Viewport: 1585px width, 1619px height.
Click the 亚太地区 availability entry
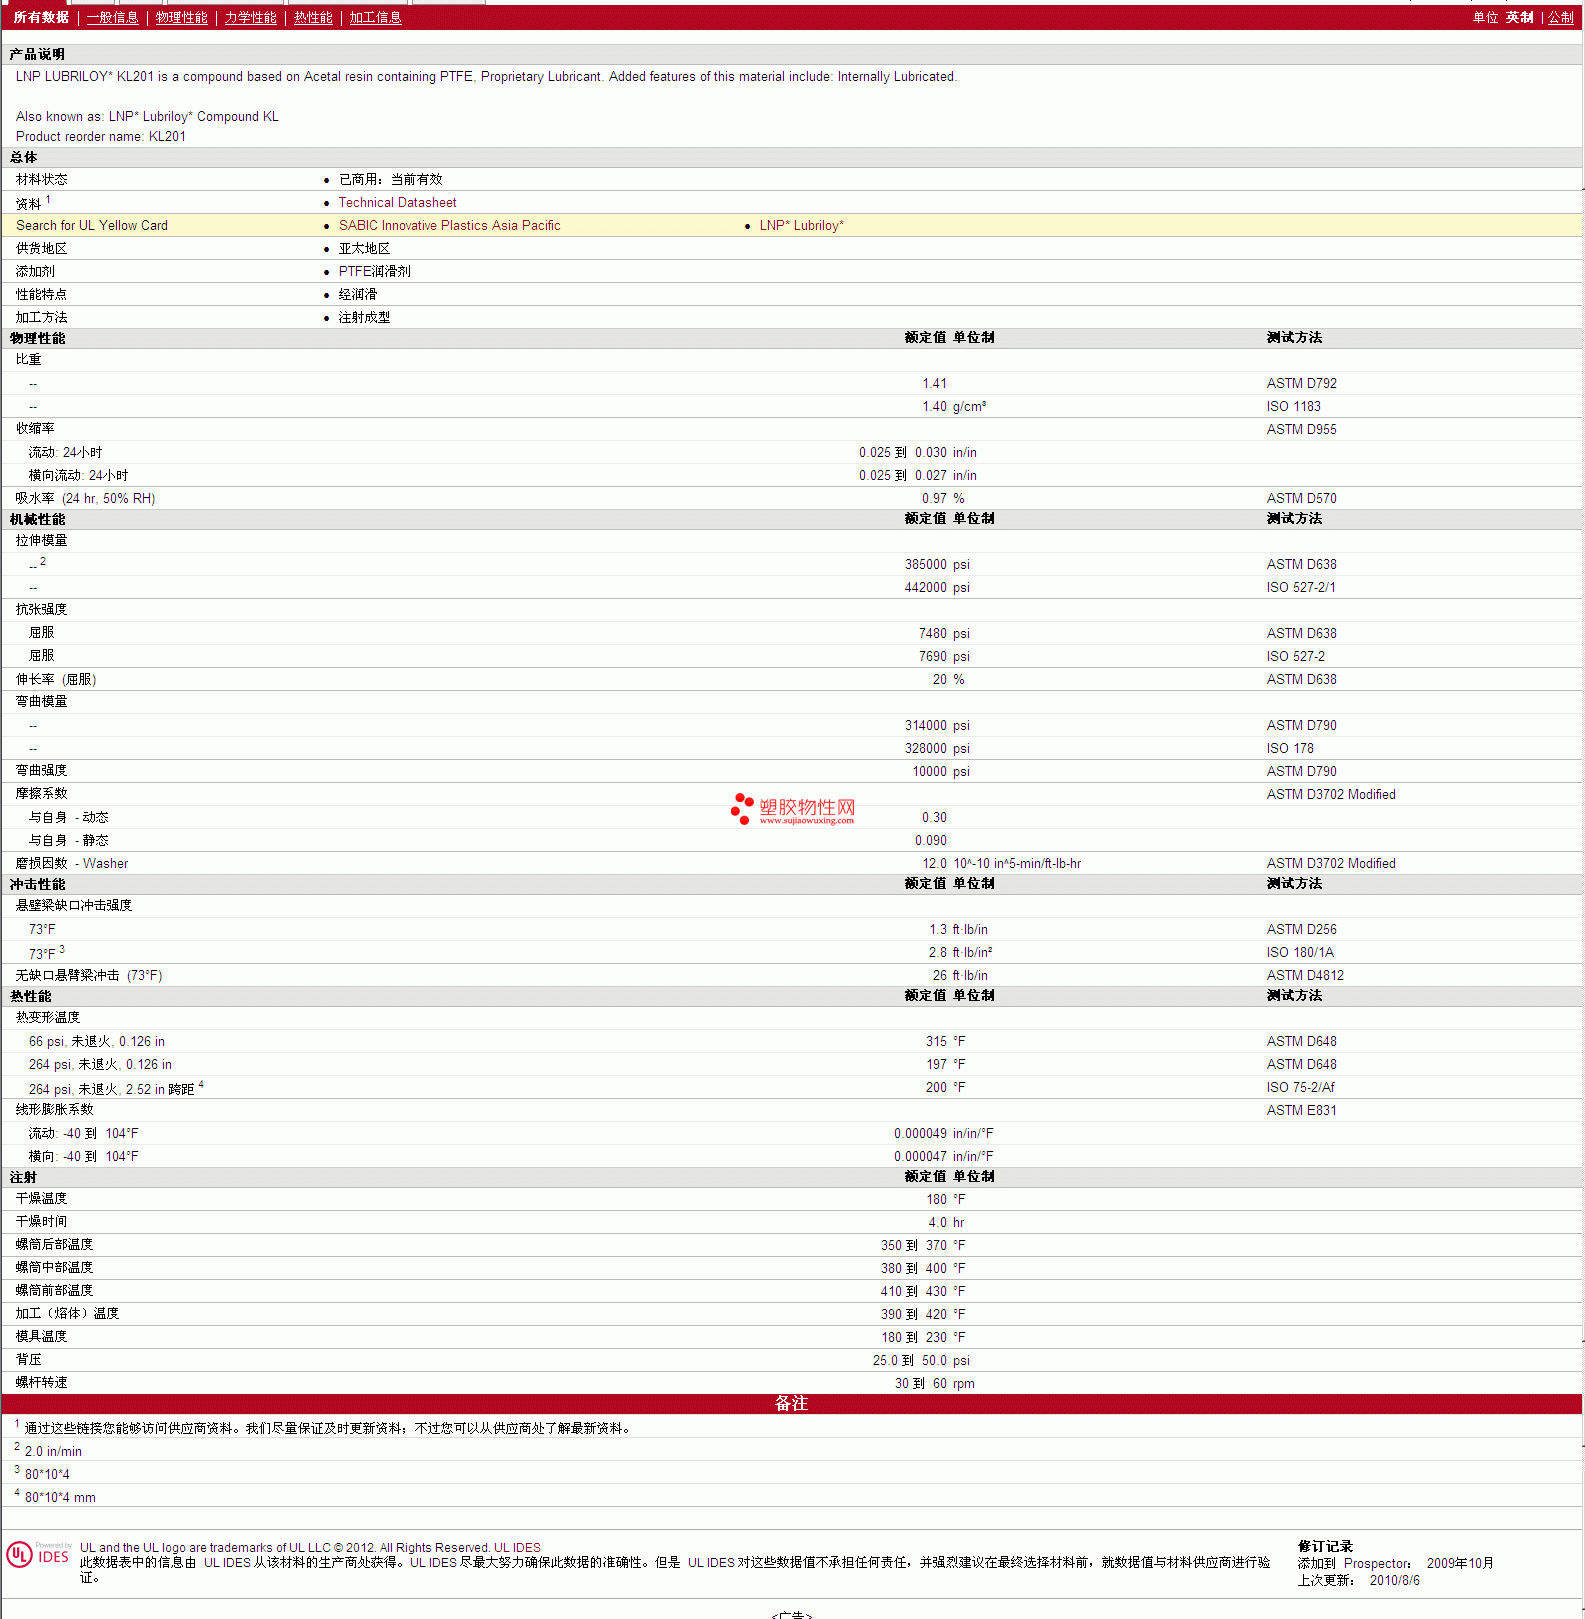tap(364, 249)
